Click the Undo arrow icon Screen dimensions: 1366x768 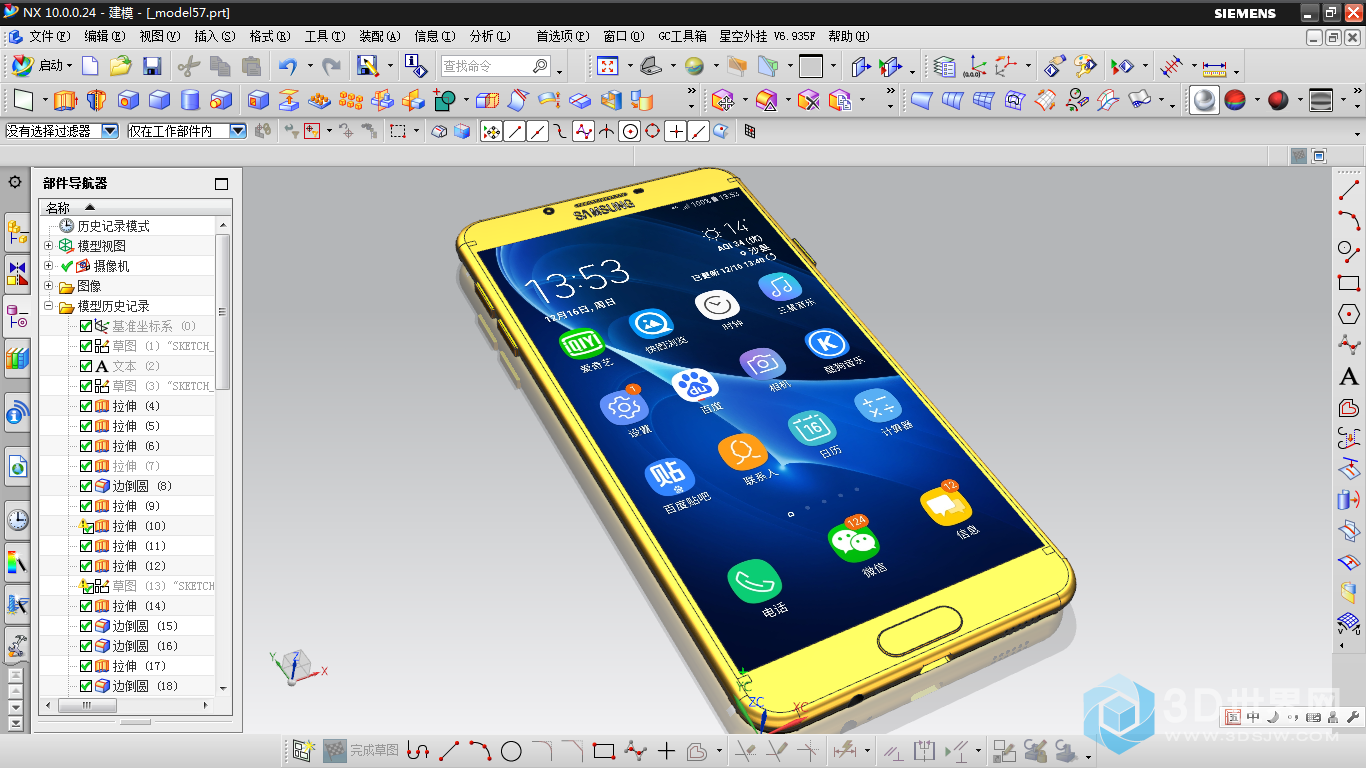point(288,66)
